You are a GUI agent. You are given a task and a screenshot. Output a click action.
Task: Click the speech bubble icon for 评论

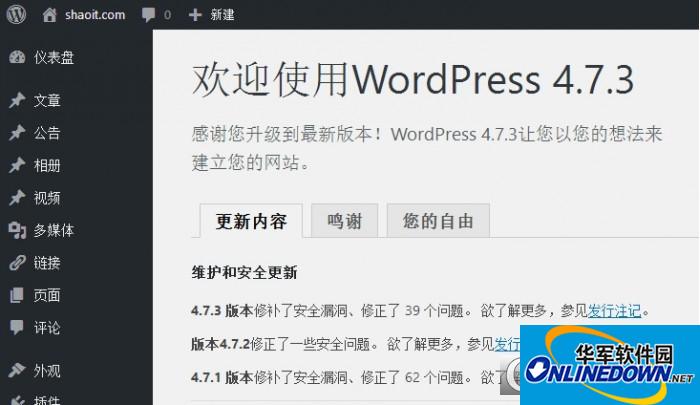(x=17, y=328)
